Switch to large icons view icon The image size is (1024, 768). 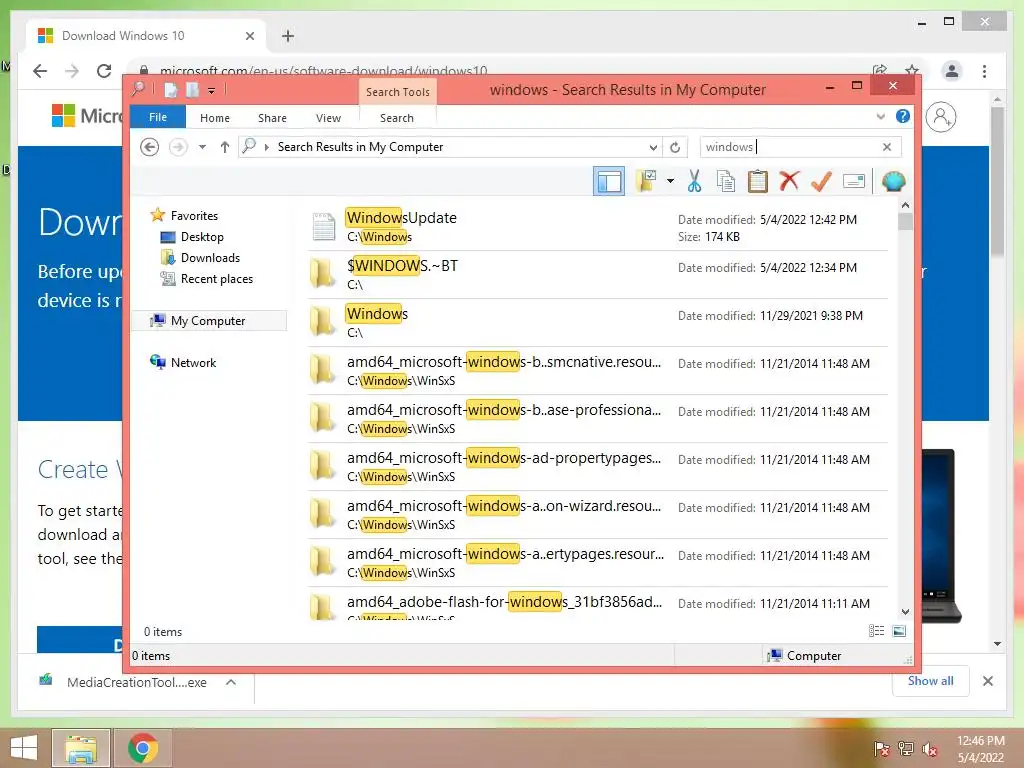pyautogui.click(x=899, y=631)
